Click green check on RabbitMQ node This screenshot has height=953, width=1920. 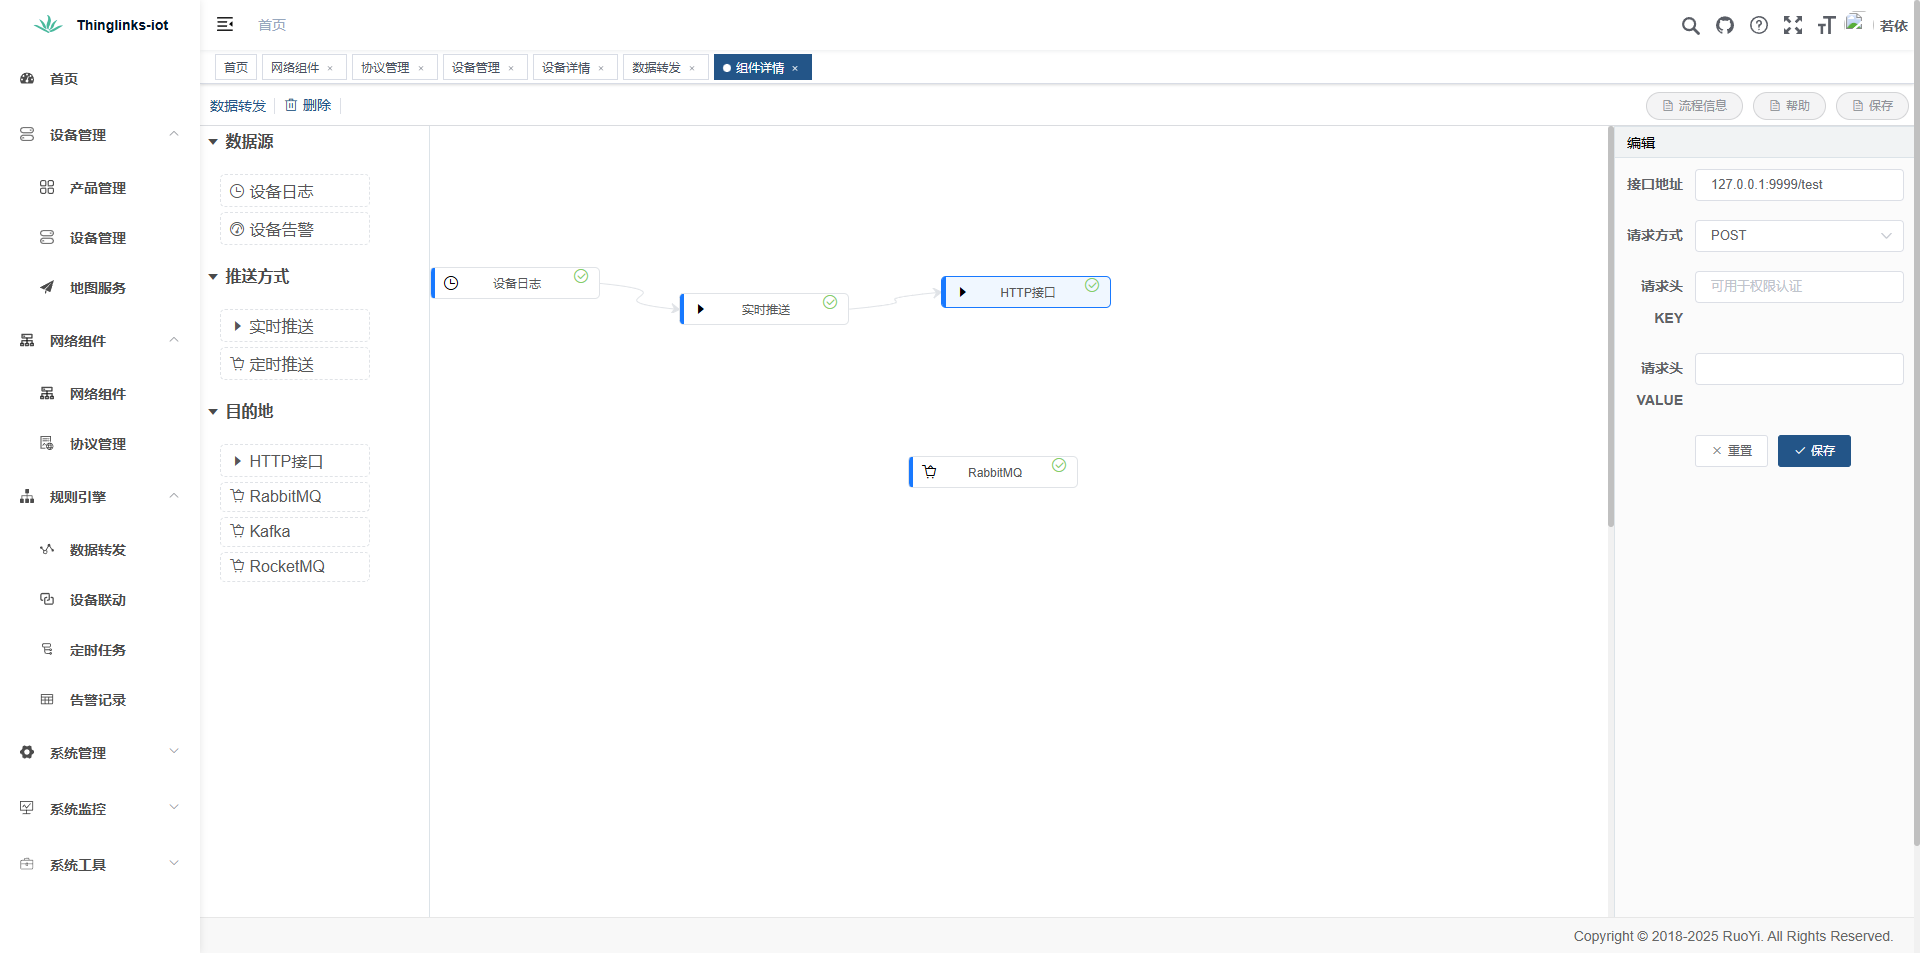coord(1059,466)
